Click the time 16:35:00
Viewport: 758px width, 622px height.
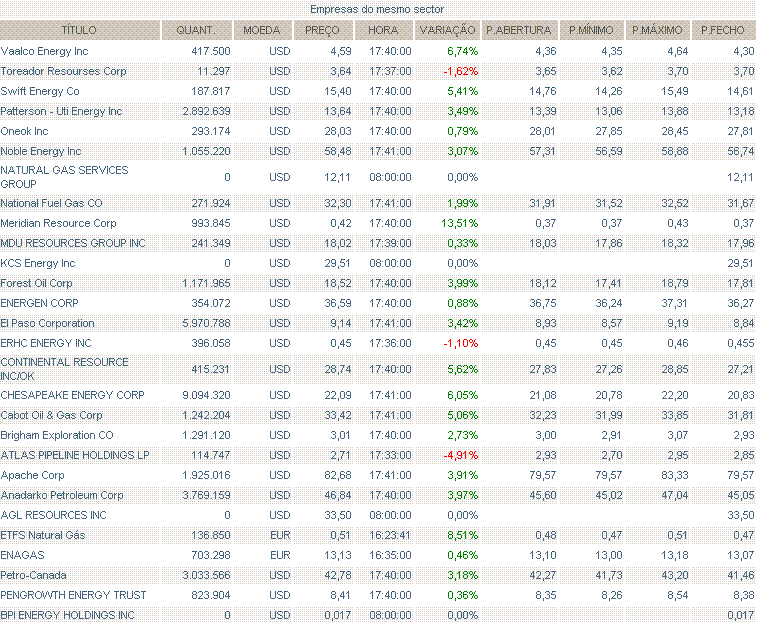point(391,555)
